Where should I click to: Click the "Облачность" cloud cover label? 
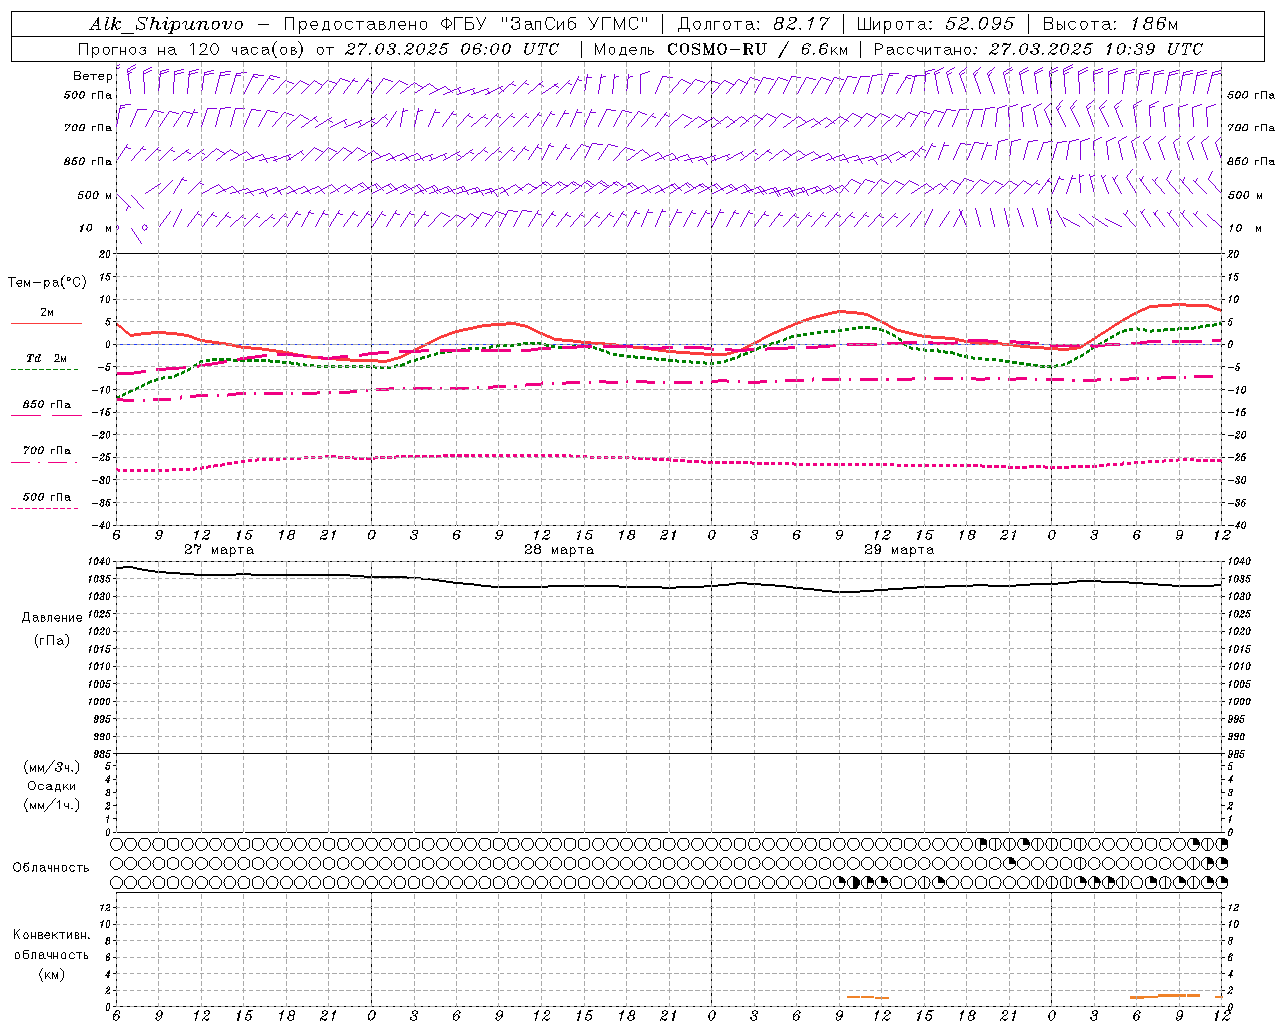pyautogui.click(x=51, y=868)
